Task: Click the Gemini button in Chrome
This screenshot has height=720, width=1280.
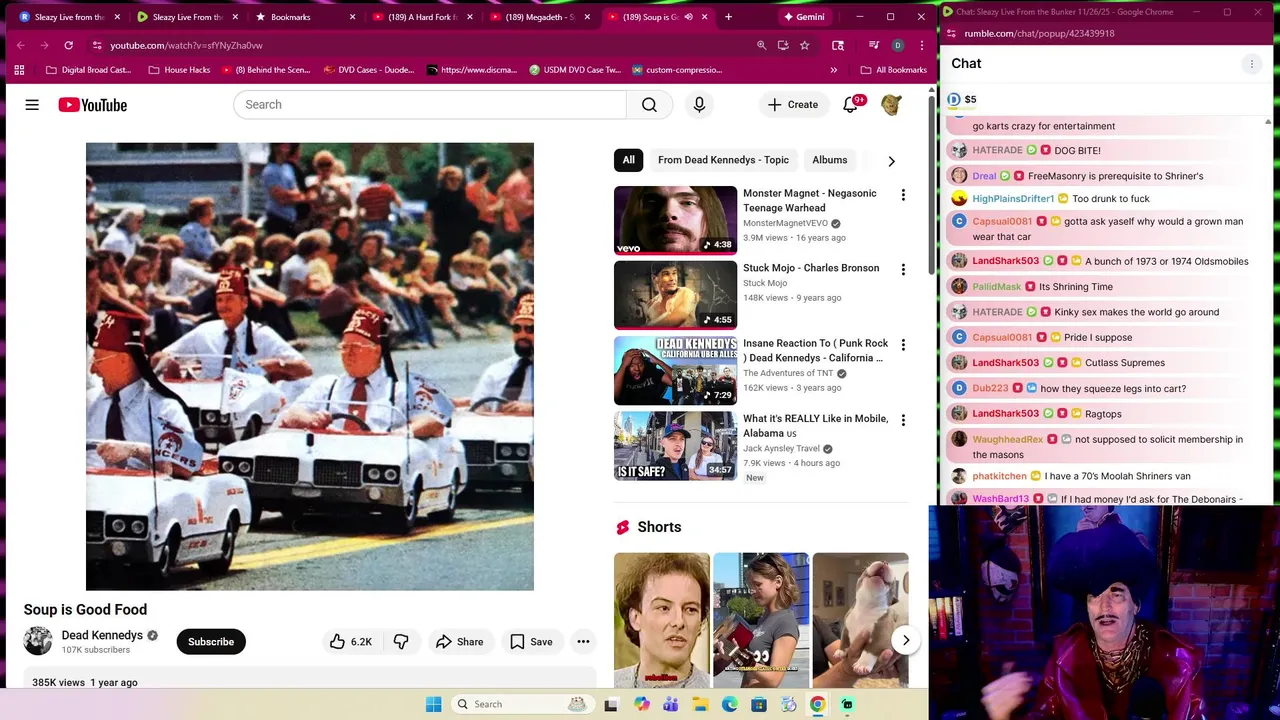Action: pyautogui.click(x=803, y=17)
